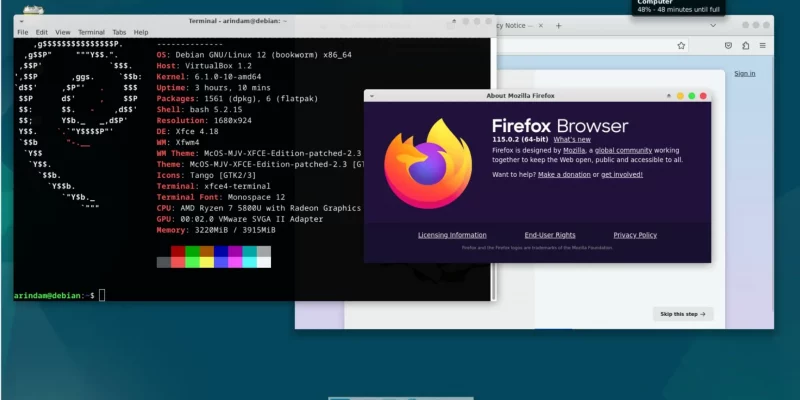Viewport: 800px width, 400px height.
Task: Click the Firefox logo in the About dialog
Action: click(x=428, y=164)
